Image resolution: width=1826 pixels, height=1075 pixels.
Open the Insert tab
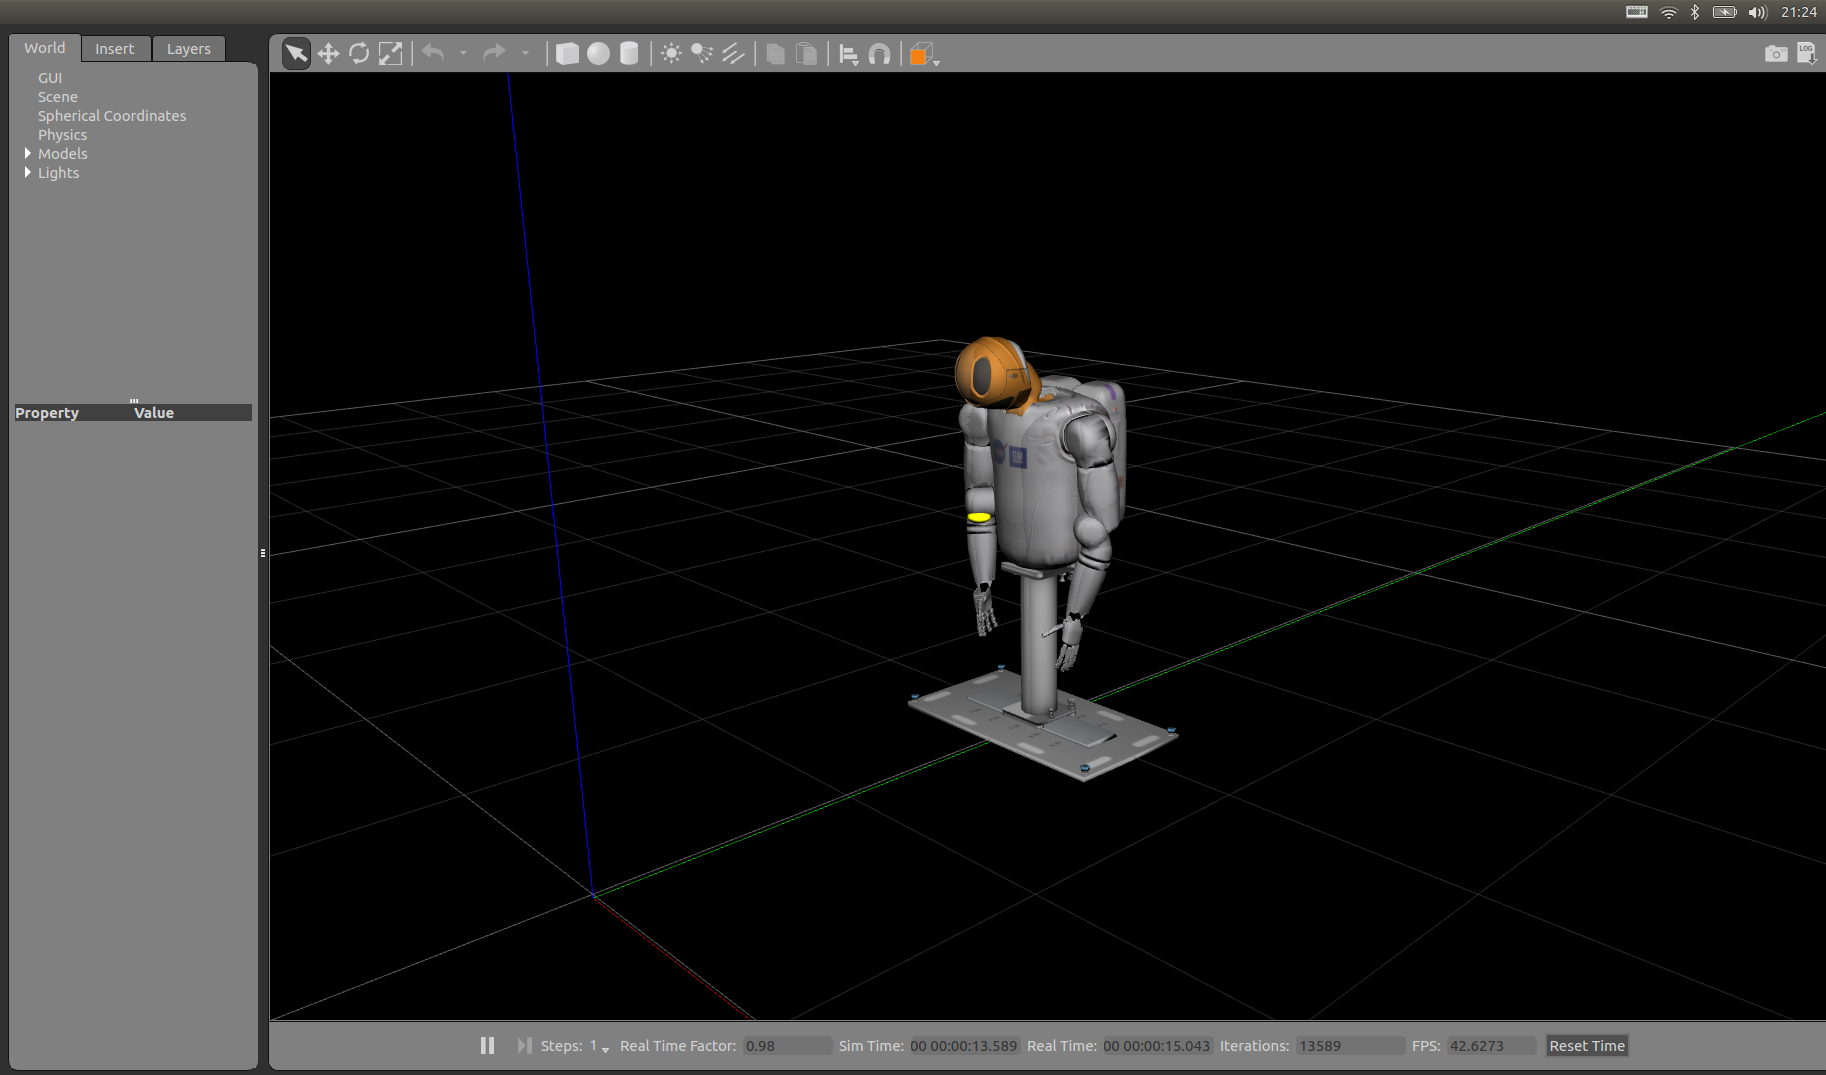click(115, 49)
